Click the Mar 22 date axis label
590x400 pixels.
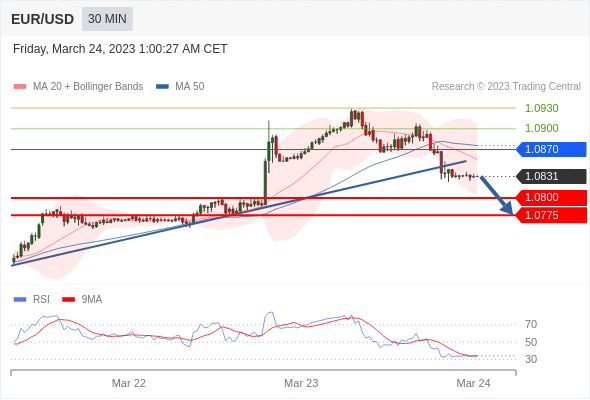tap(129, 383)
